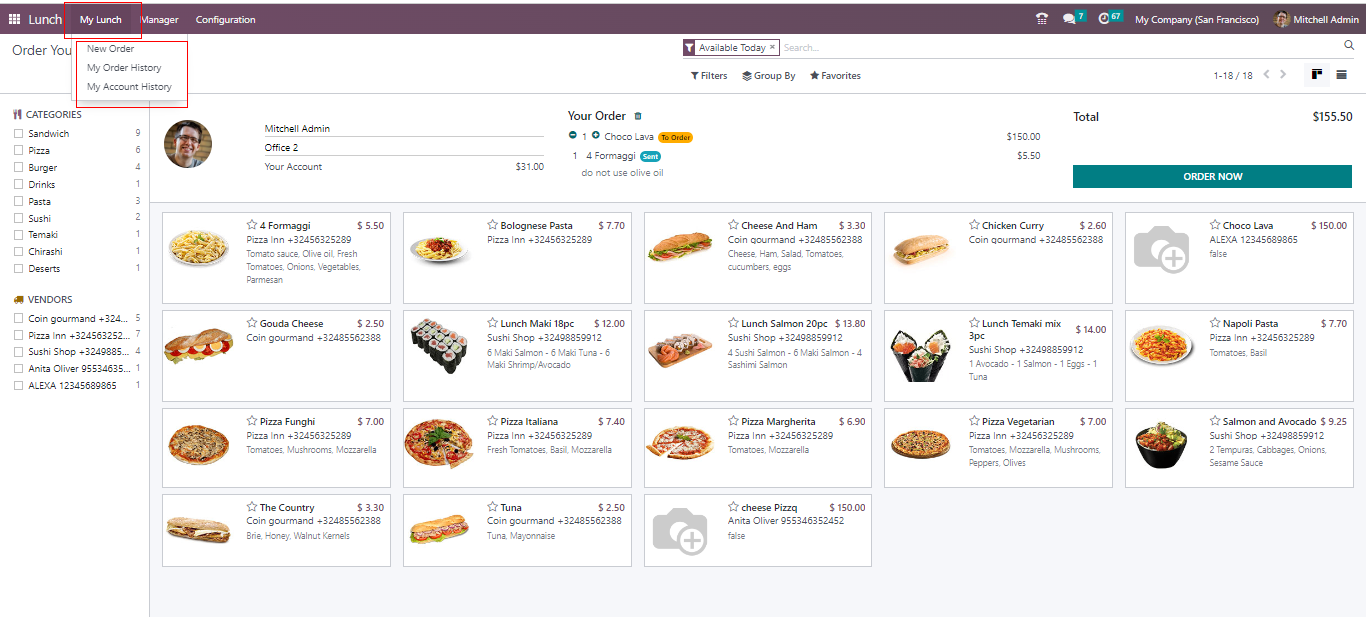
Task: Clear order using the trash icon
Action: tap(638, 117)
